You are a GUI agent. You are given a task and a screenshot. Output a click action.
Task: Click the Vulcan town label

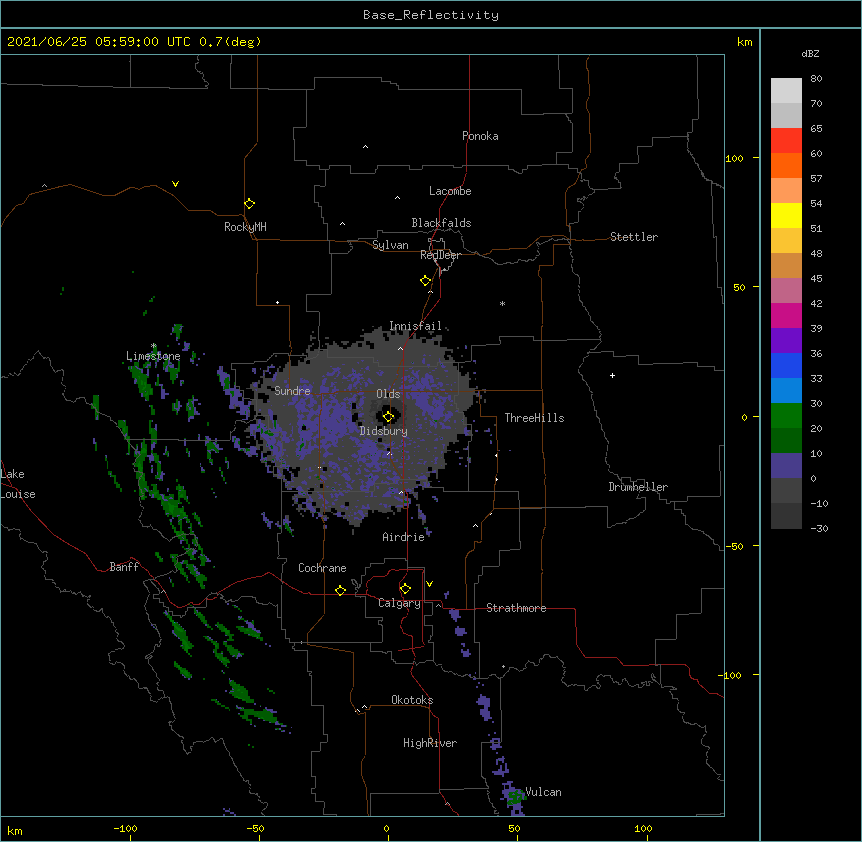click(543, 792)
